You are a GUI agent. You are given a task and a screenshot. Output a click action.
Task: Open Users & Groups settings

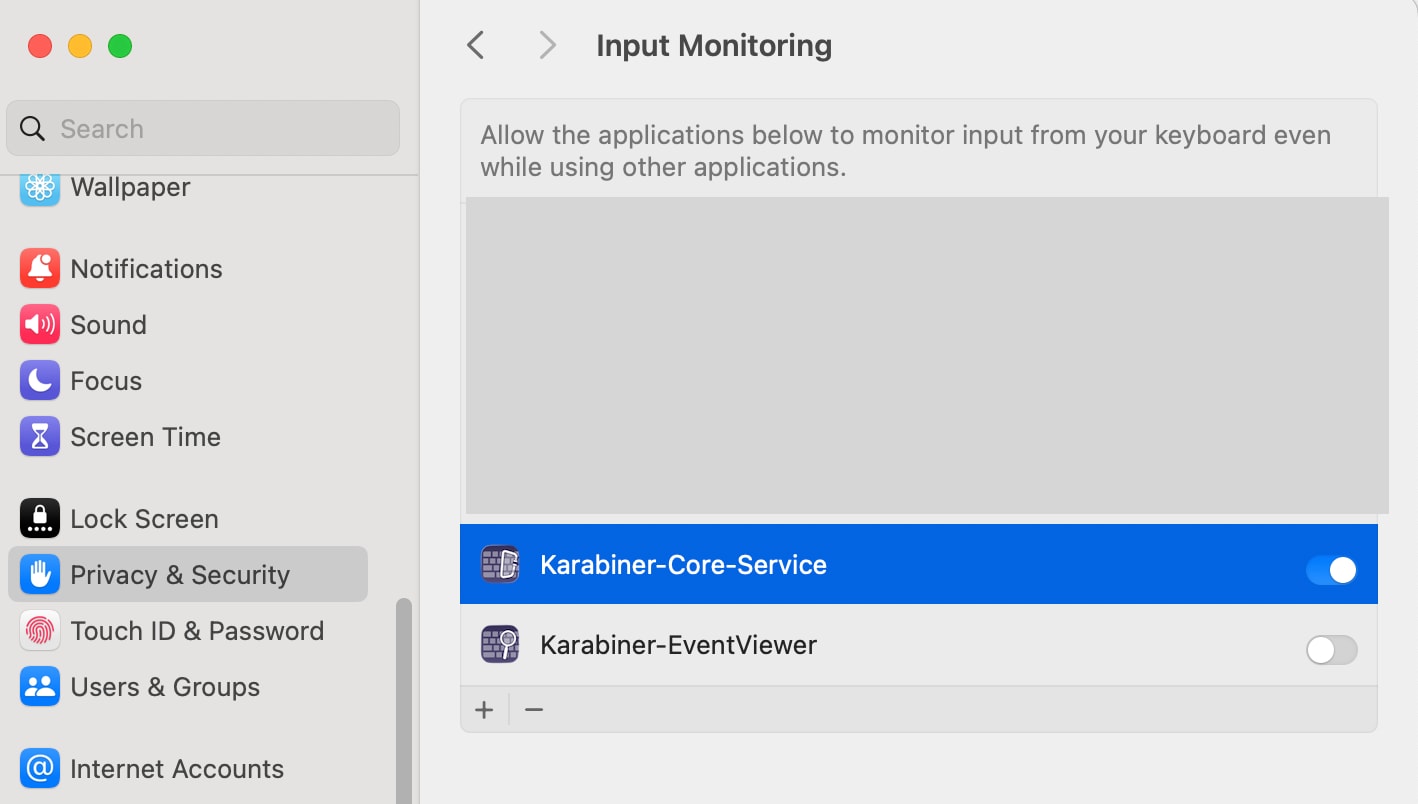(x=165, y=687)
